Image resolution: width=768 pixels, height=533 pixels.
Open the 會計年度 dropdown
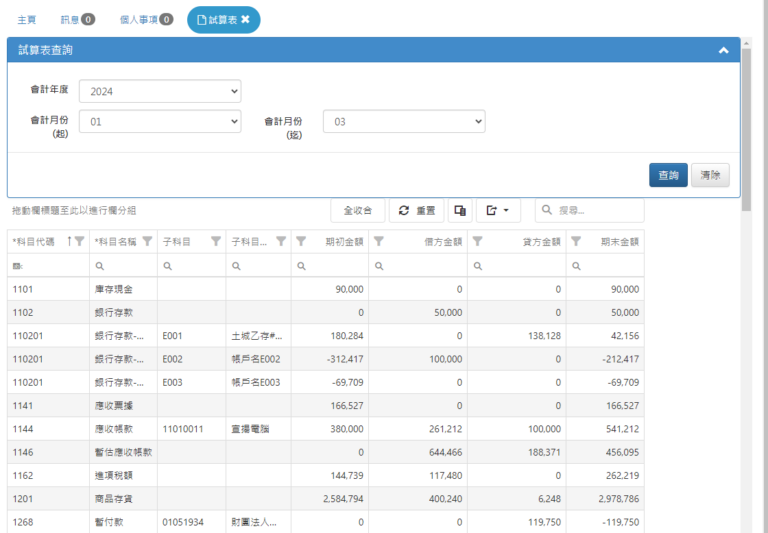click(x=160, y=91)
